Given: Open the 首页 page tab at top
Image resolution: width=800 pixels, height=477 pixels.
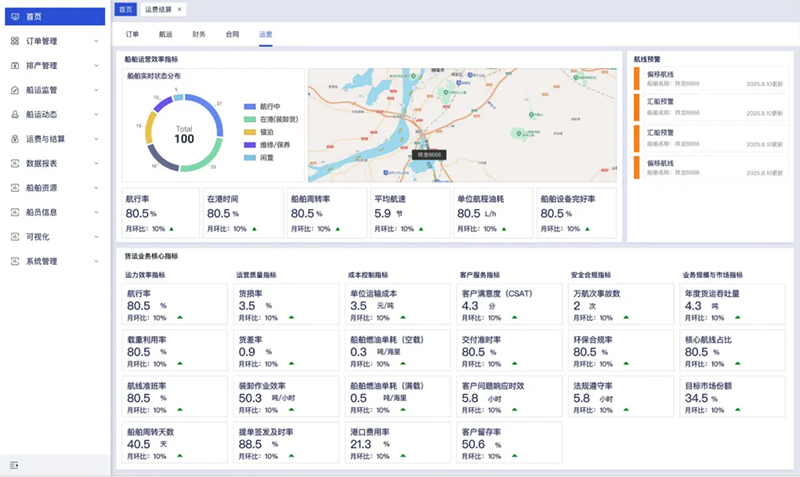Looking at the screenshot, I should [x=124, y=9].
